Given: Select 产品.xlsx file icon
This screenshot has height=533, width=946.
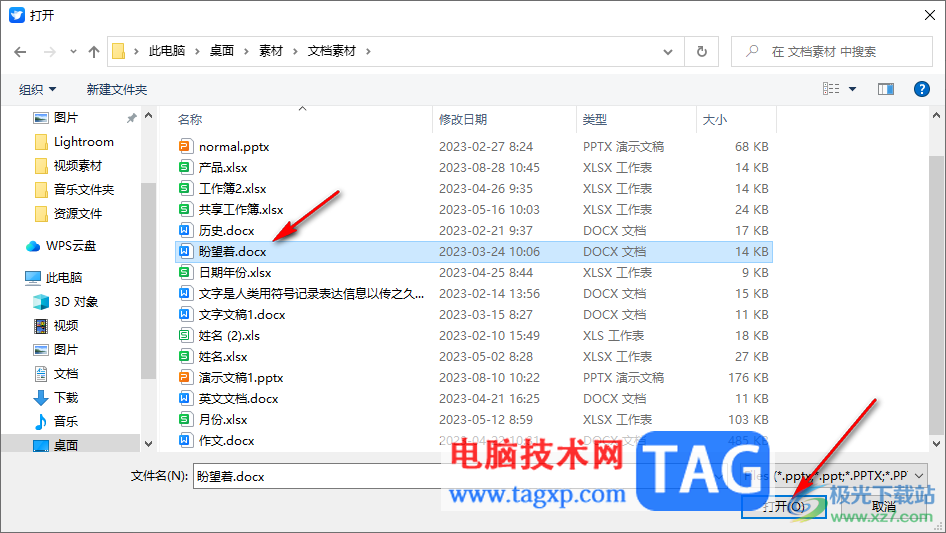Looking at the screenshot, I should (185, 167).
